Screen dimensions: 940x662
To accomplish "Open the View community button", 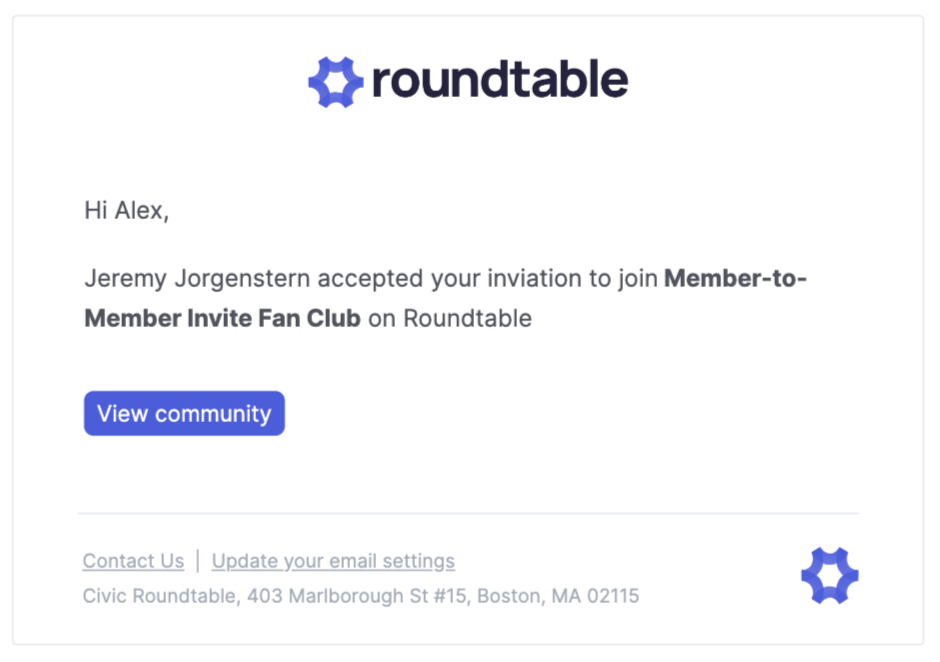I will click(184, 413).
